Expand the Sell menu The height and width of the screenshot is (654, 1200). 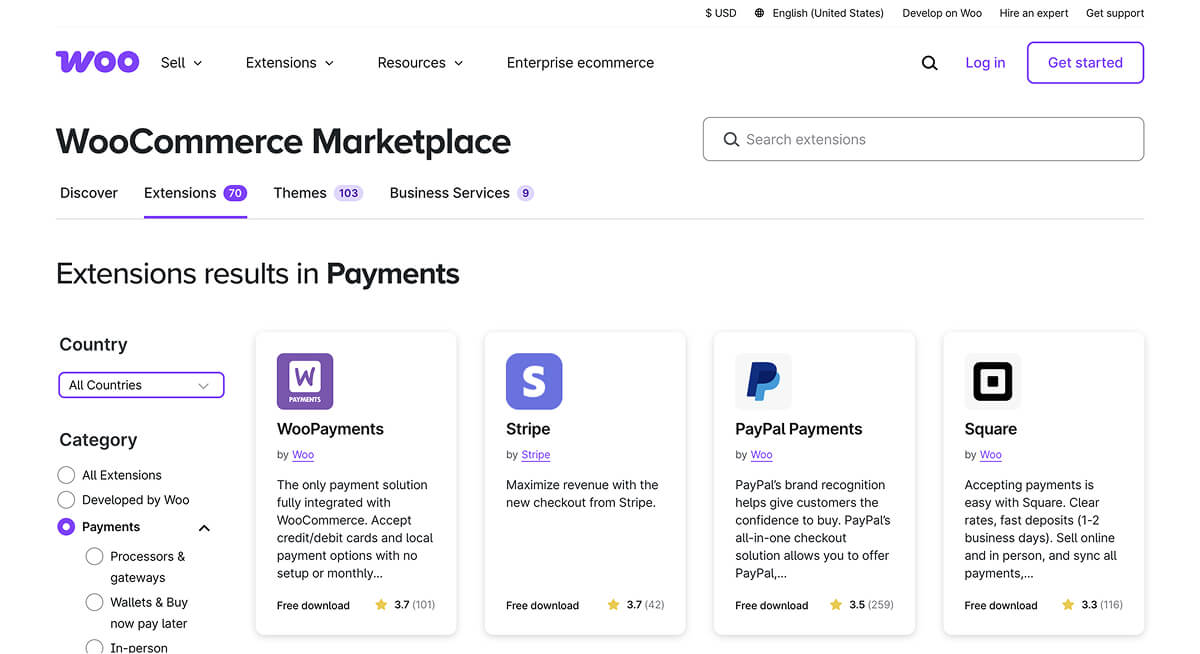pyautogui.click(x=181, y=63)
